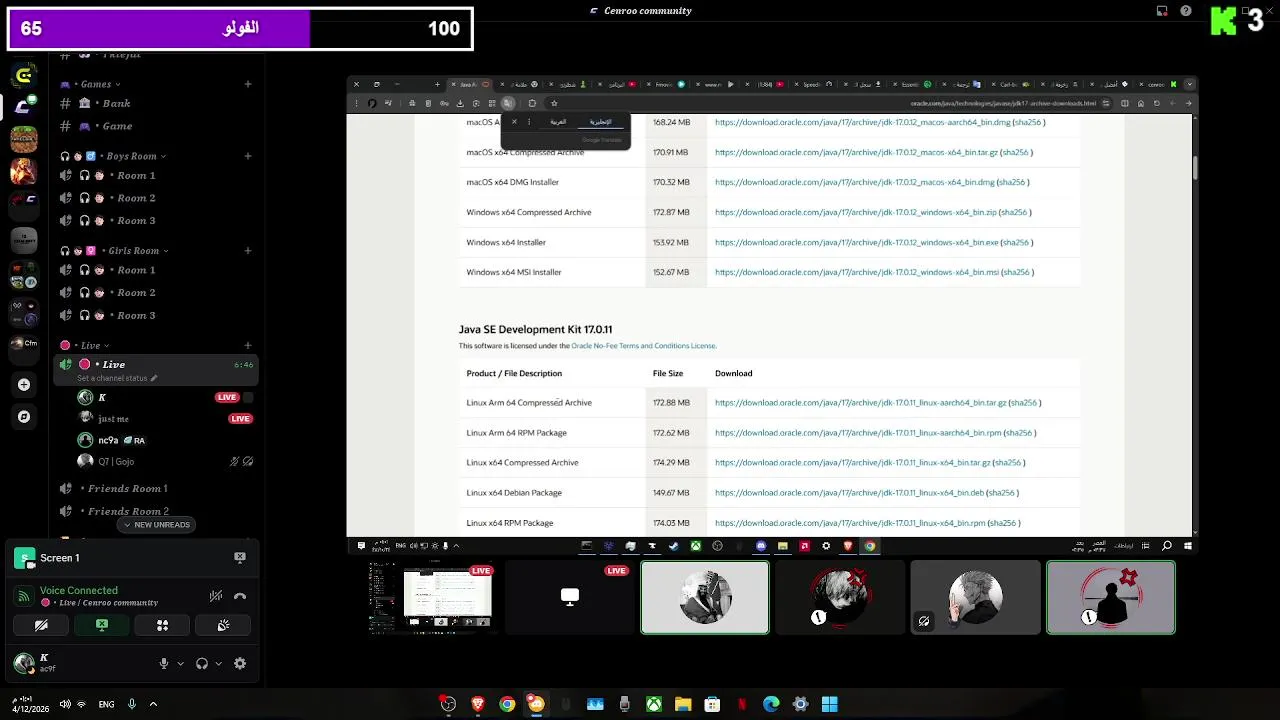Click Set a channel status text
1280x720 pixels.
[x=112, y=379]
